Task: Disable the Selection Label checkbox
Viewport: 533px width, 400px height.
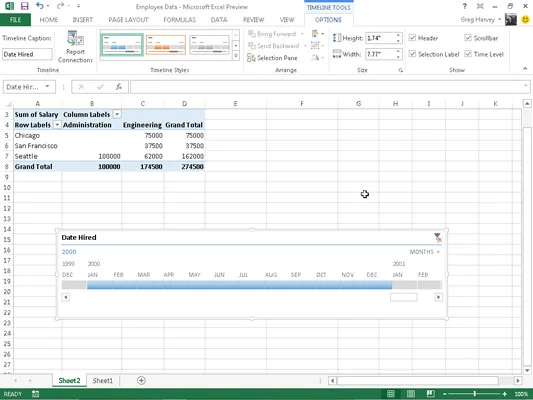Action: click(x=412, y=54)
